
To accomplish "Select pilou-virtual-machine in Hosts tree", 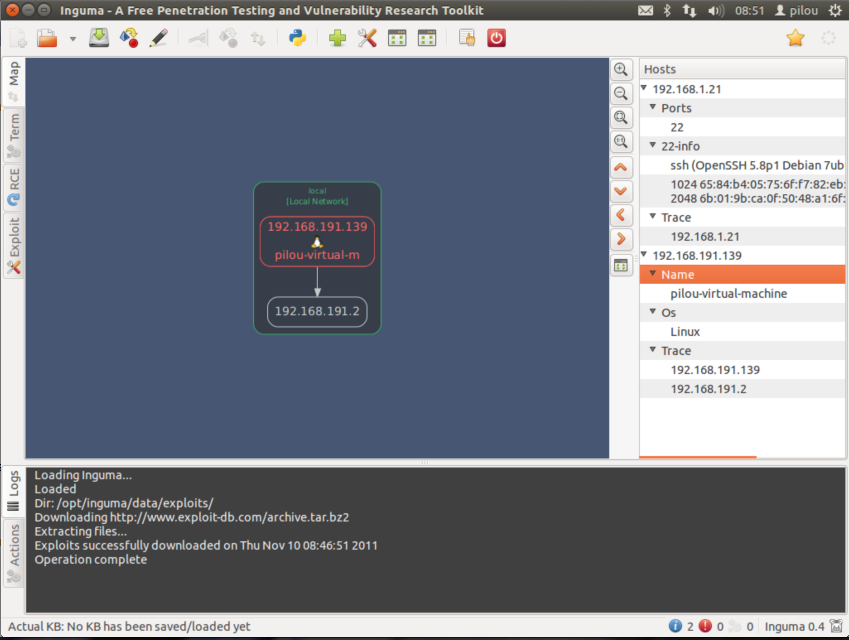I will point(728,293).
